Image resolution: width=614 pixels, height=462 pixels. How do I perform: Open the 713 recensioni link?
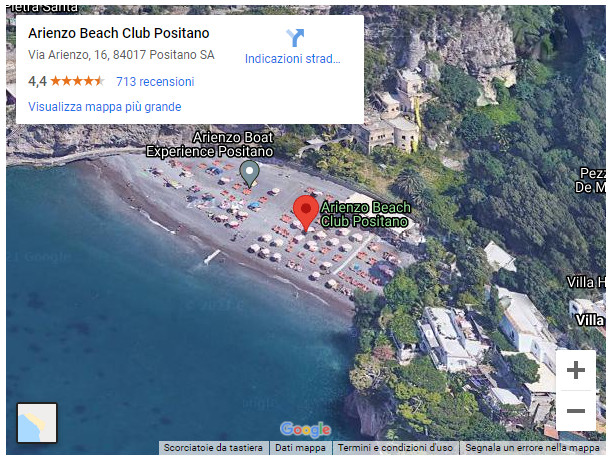[x=155, y=81]
